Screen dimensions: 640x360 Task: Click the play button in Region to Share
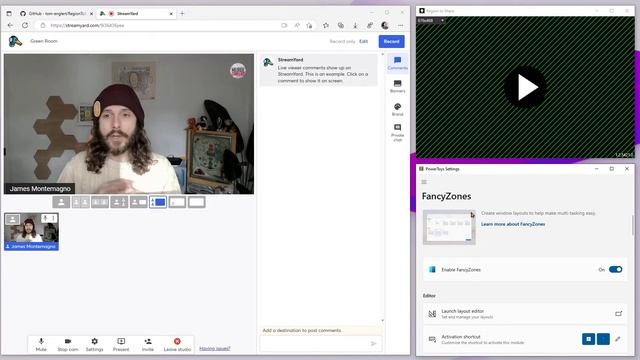525,87
